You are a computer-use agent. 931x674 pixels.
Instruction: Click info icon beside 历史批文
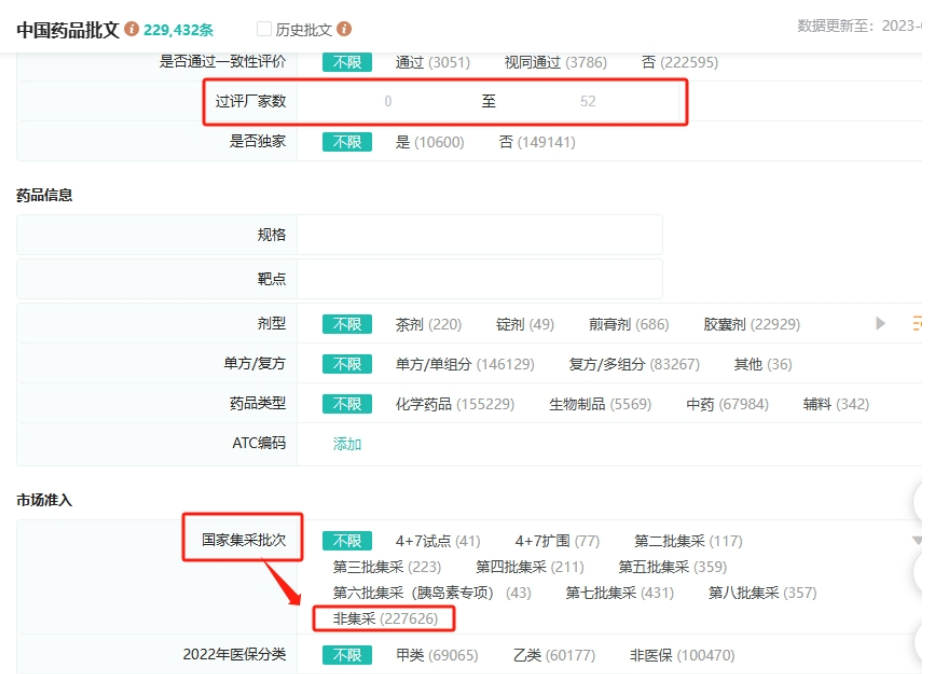[x=344, y=29]
